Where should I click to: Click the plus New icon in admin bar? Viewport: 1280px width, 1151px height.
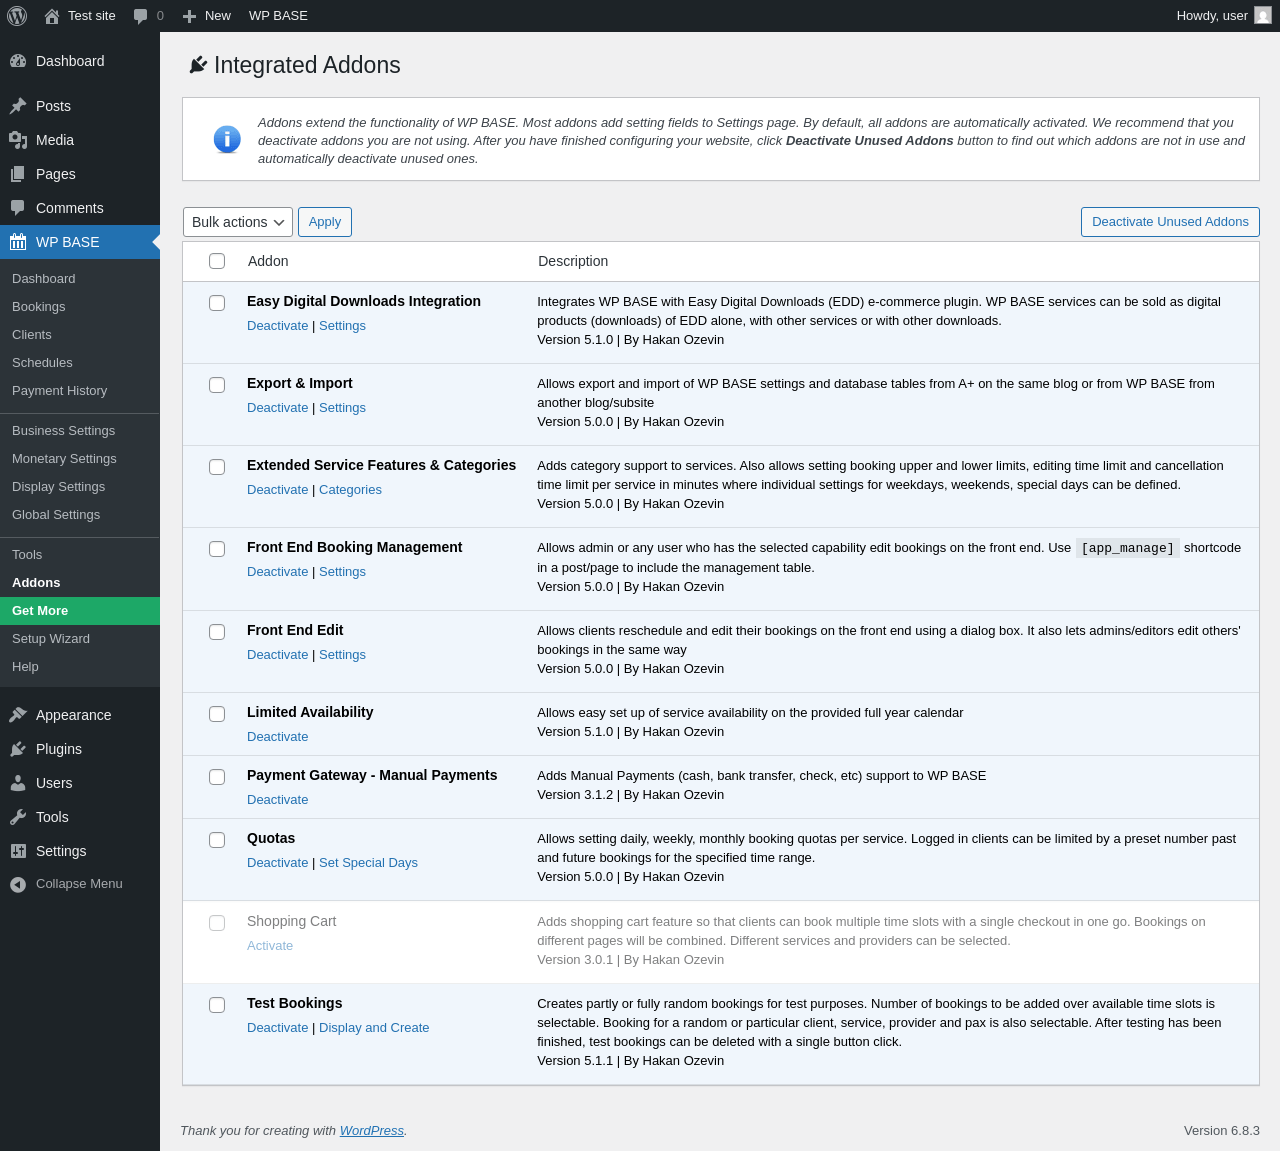pyautogui.click(x=189, y=16)
